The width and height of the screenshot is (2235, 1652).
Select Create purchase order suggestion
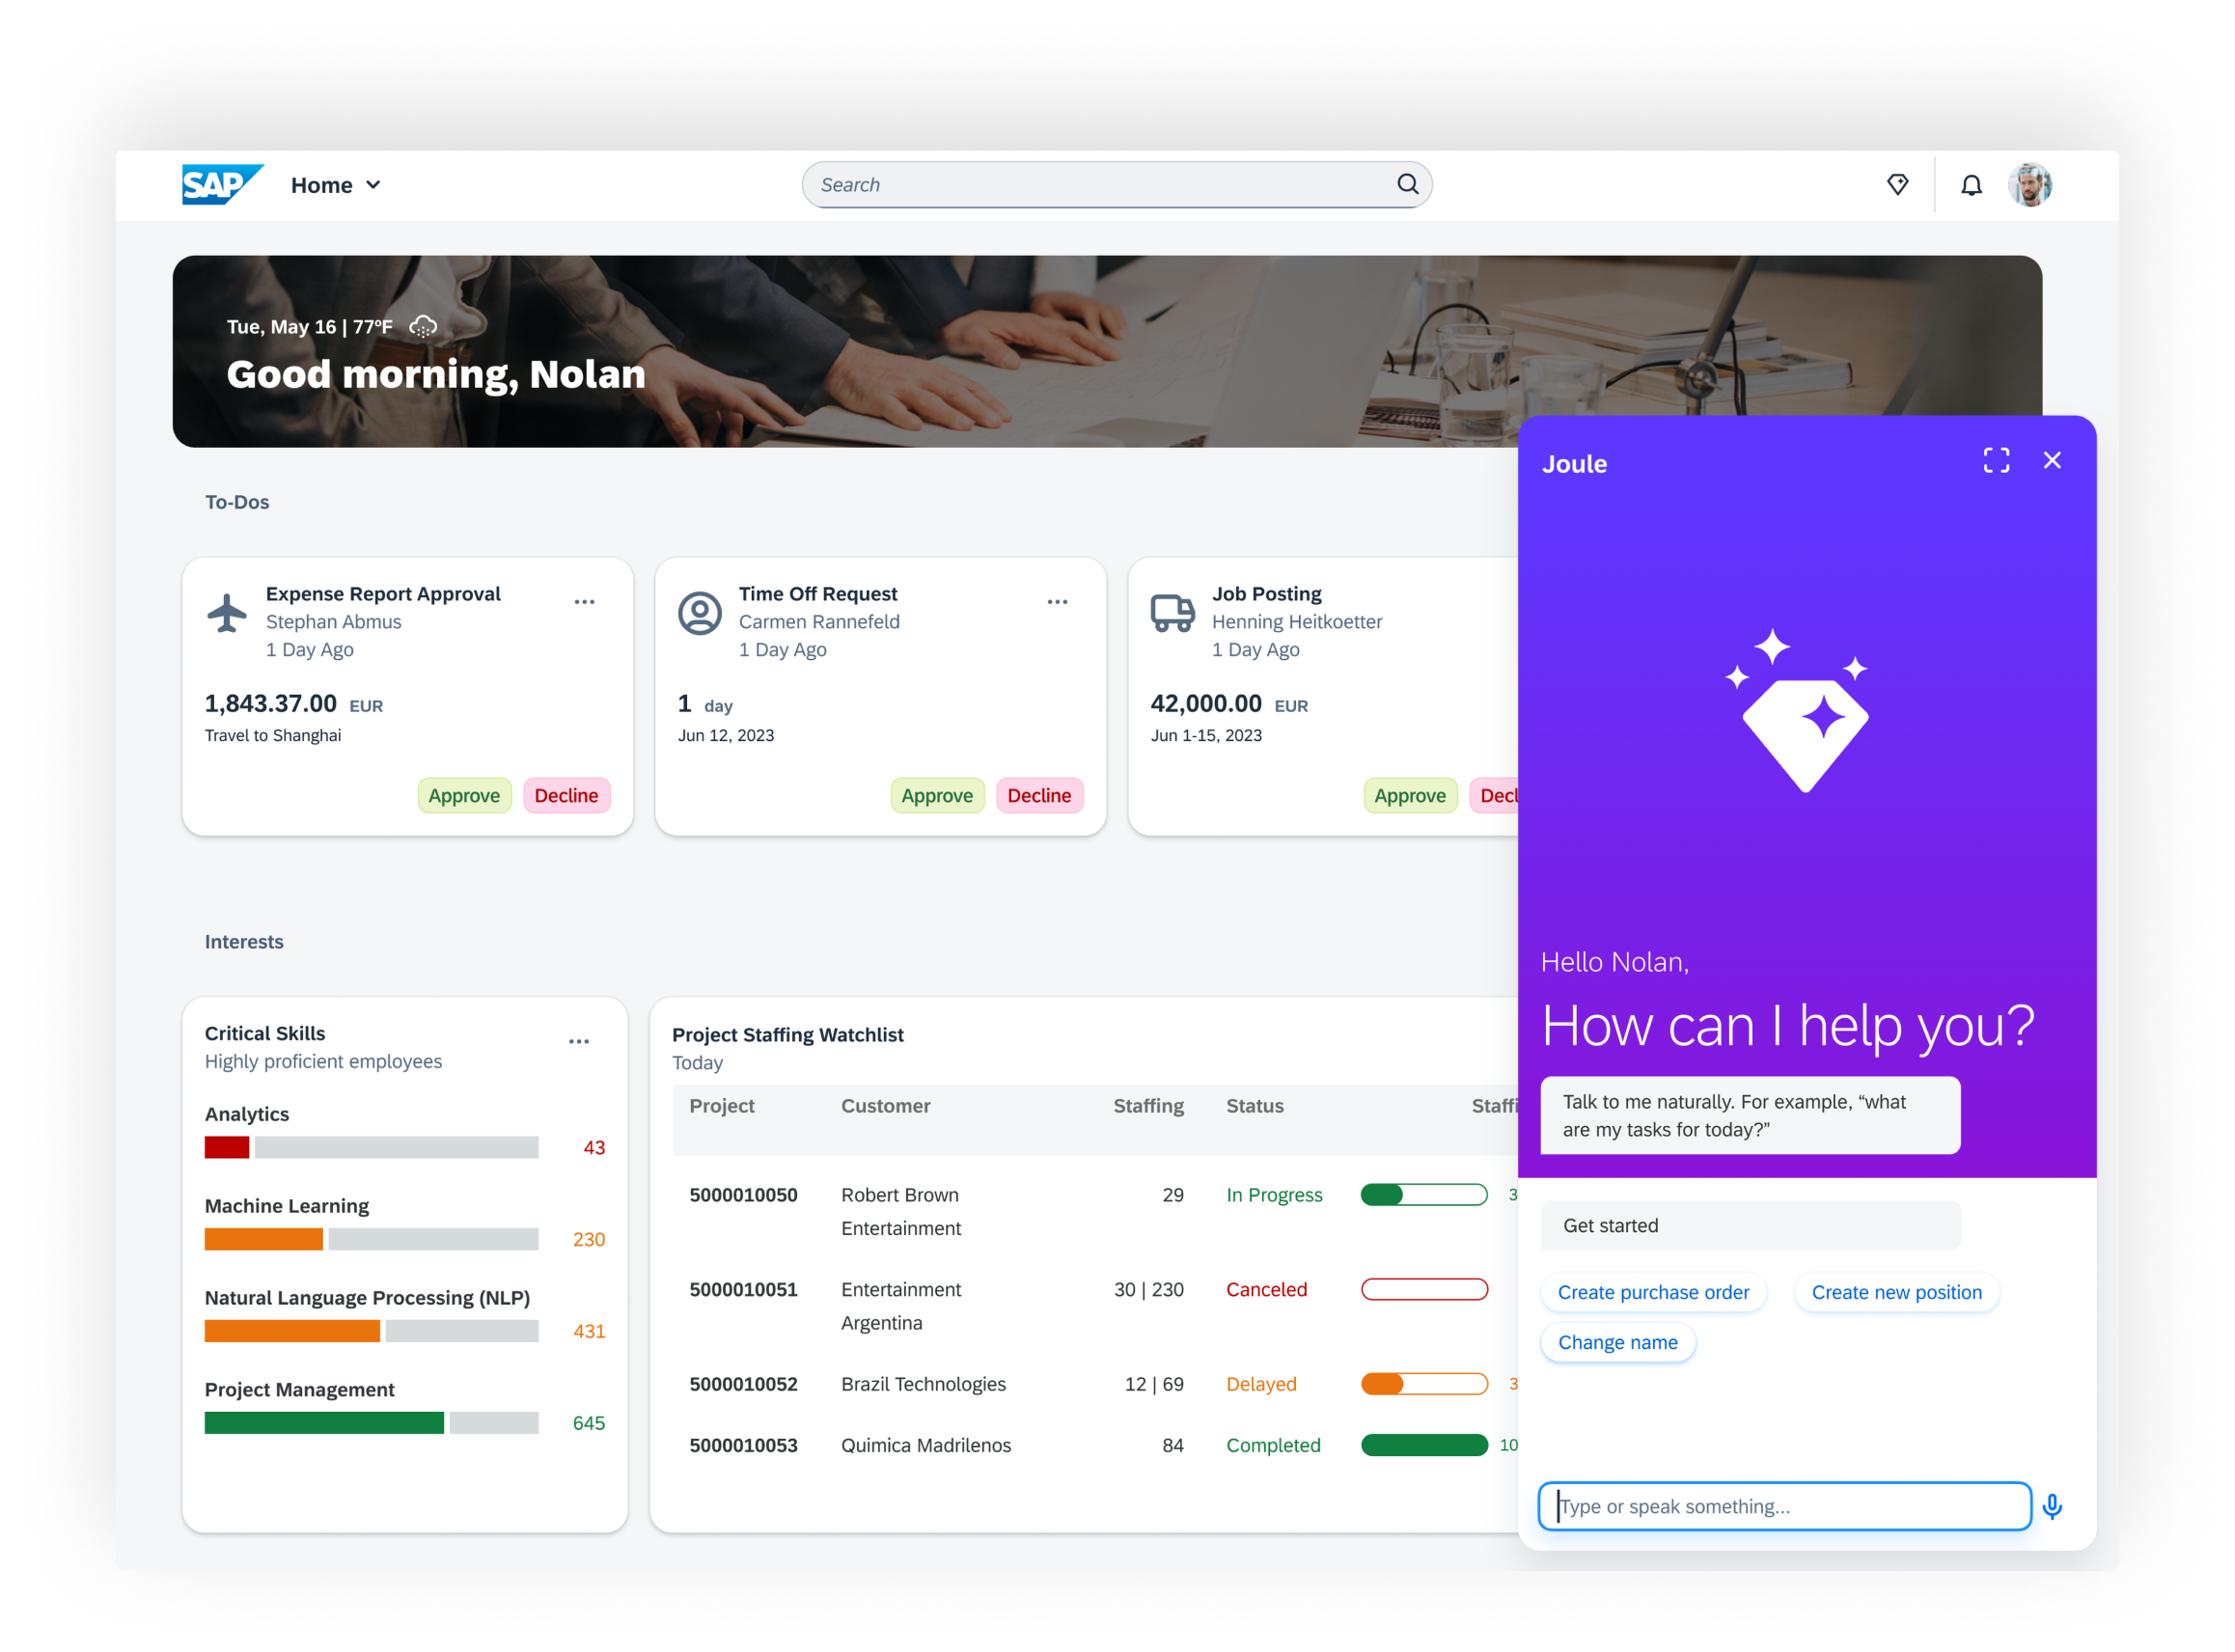point(1653,1292)
